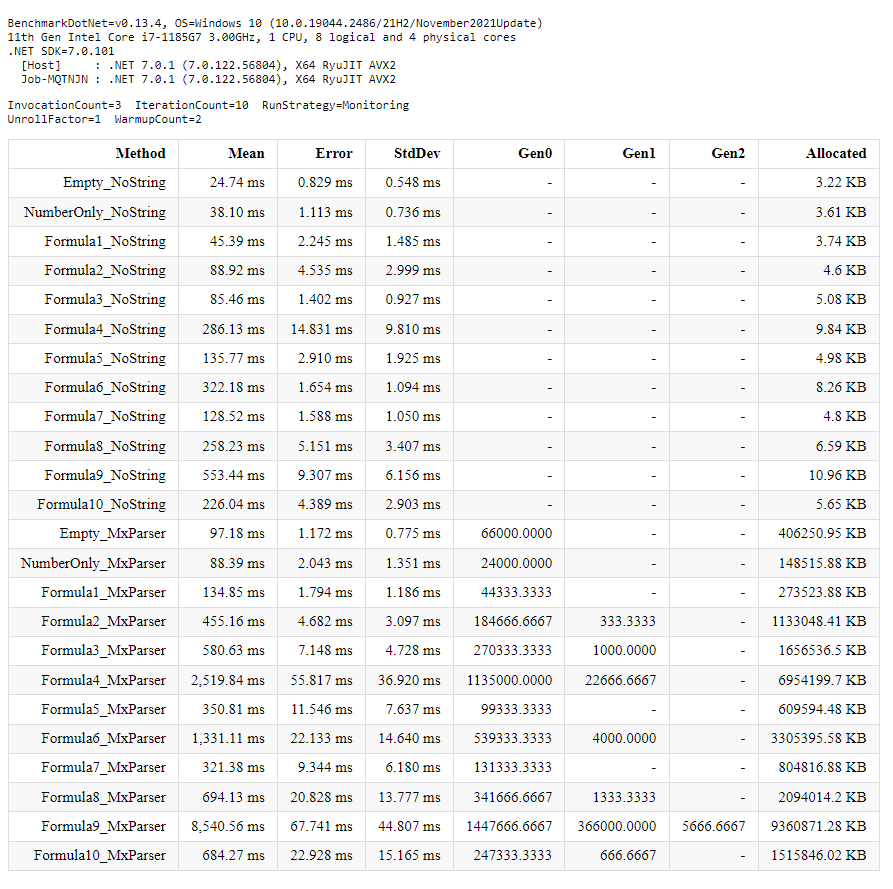The width and height of the screenshot is (893, 889).
Task: Select the NumberOnly_MxParser method cell
Action: [x=93, y=563]
